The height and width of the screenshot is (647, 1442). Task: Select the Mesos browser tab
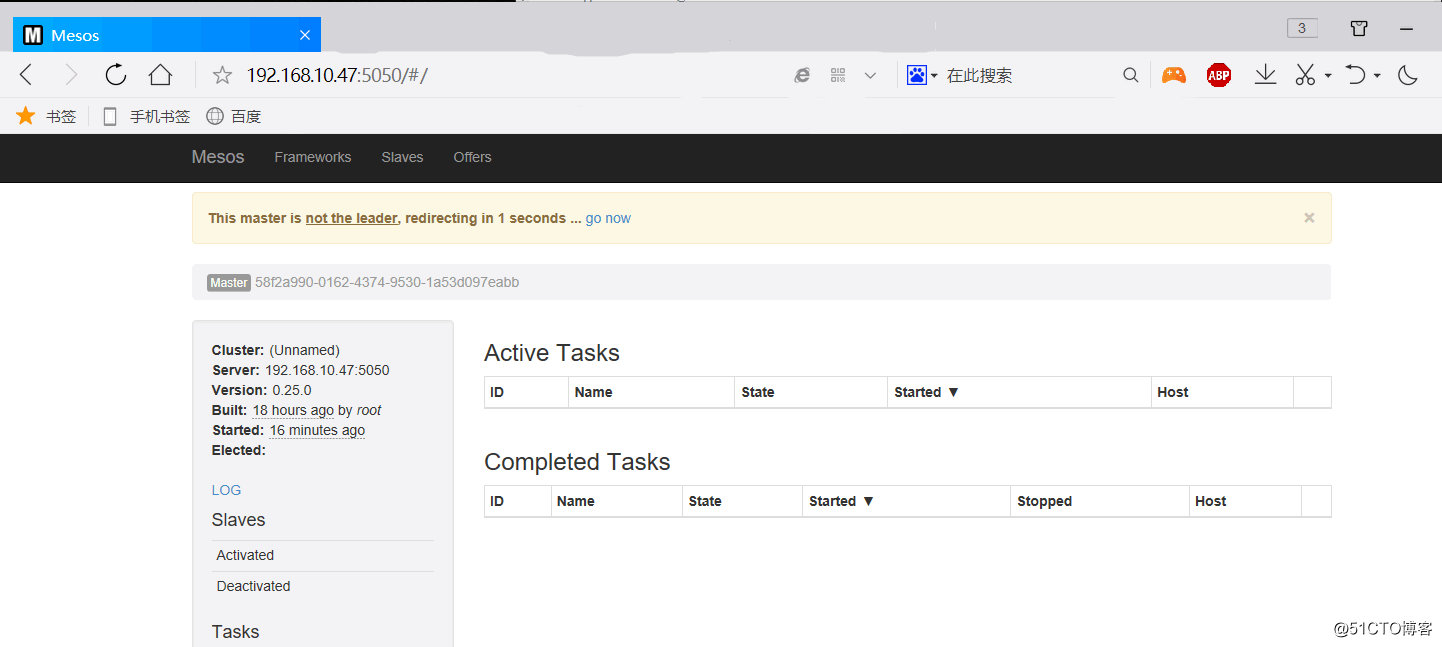click(x=166, y=35)
